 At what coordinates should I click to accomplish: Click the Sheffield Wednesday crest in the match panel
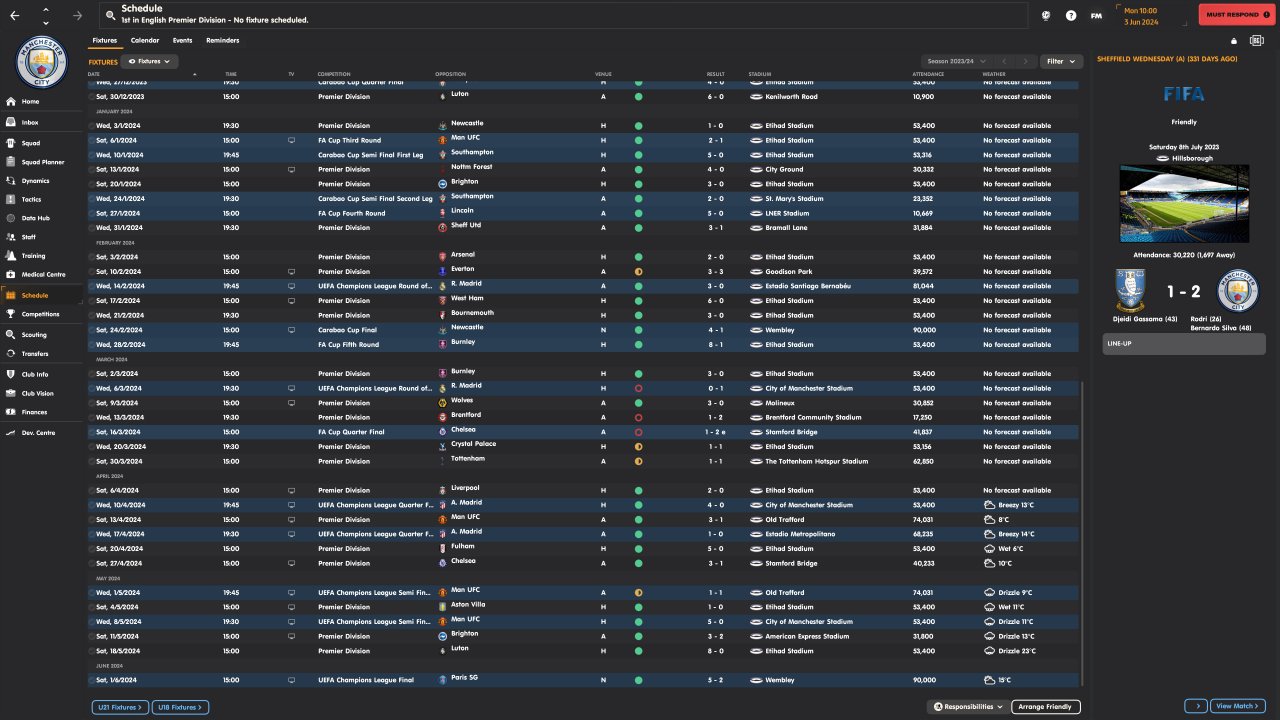1131,291
